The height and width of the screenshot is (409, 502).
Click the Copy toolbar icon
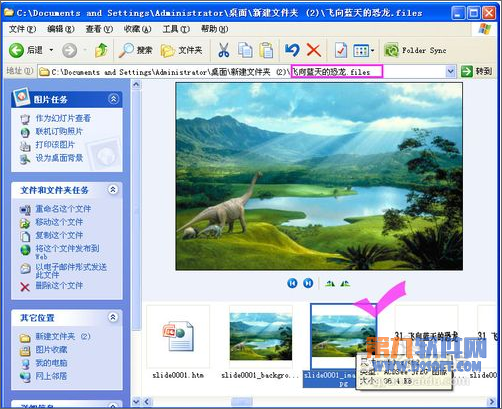click(245, 50)
